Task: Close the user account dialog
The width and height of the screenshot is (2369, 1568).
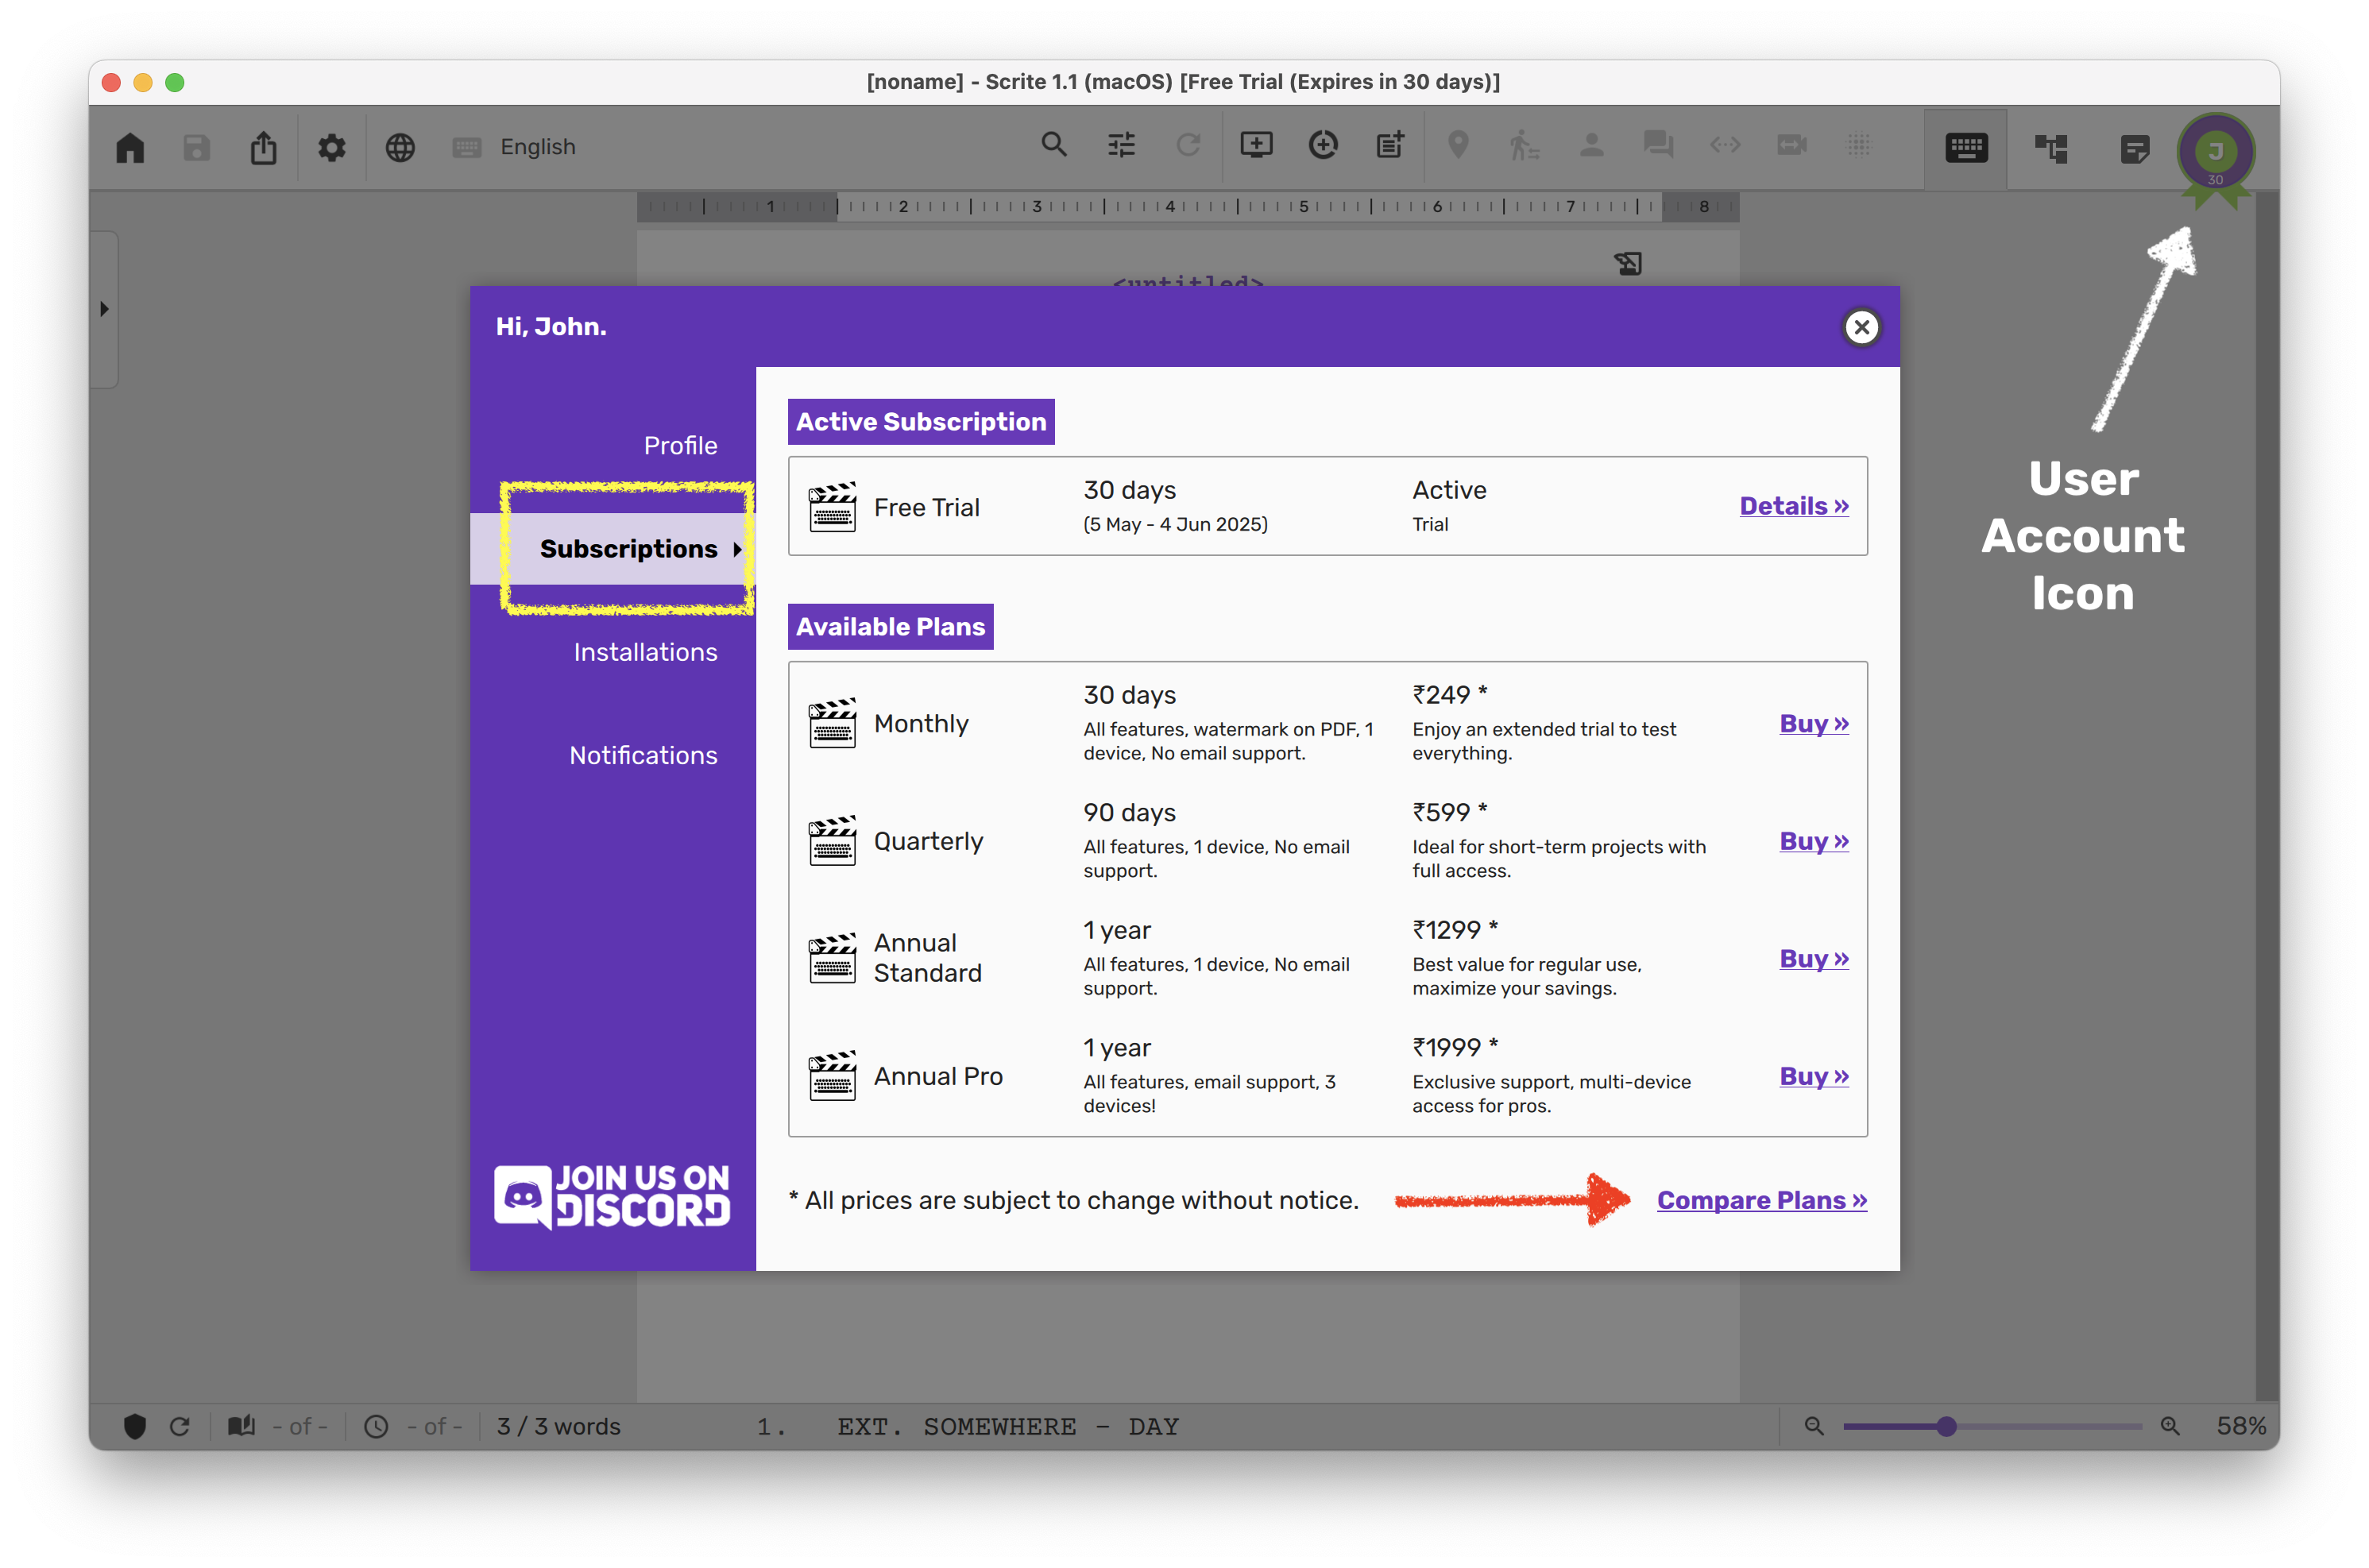Action: [1861, 327]
